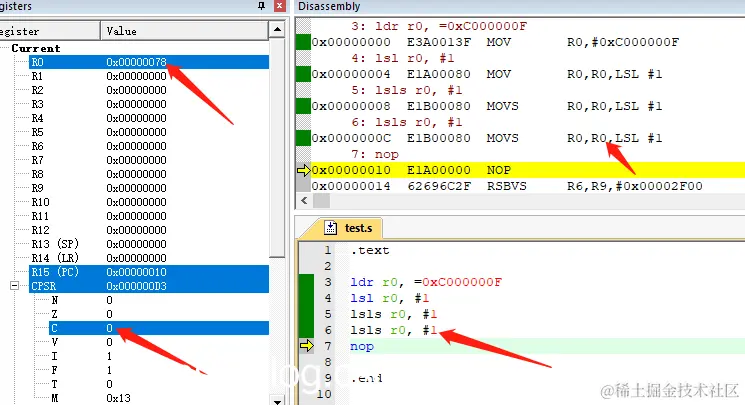Click the current-instruction arrow in Disassembly gutter
This screenshot has height=405, width=745.
[303, 170]
